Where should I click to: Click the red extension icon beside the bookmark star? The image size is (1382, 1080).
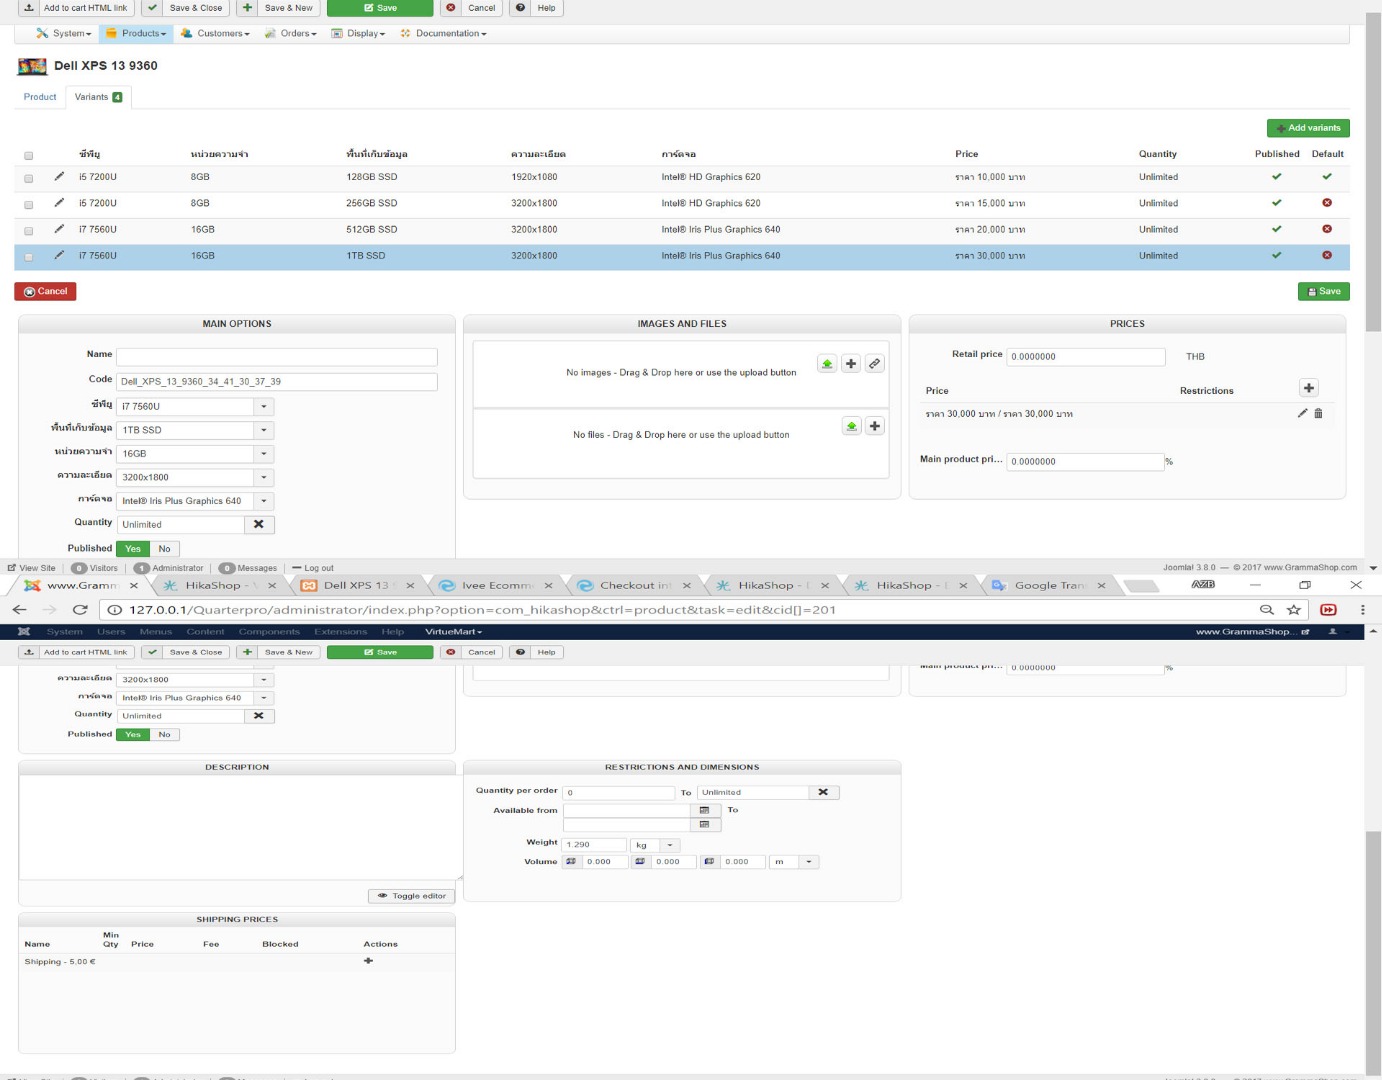(1328, 609)
